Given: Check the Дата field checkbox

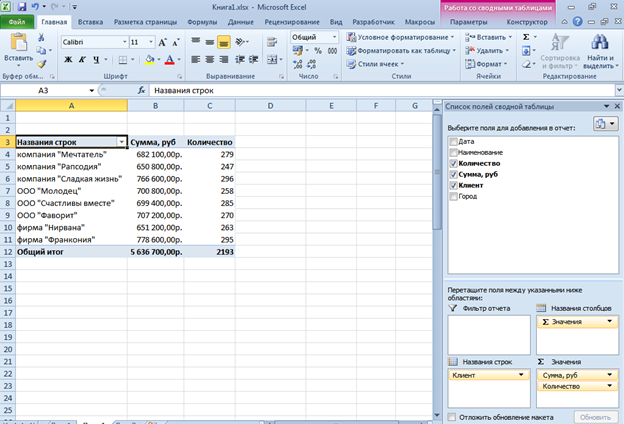Looking at the screenshot, I should pyautogui.click(x=454, y=141).
